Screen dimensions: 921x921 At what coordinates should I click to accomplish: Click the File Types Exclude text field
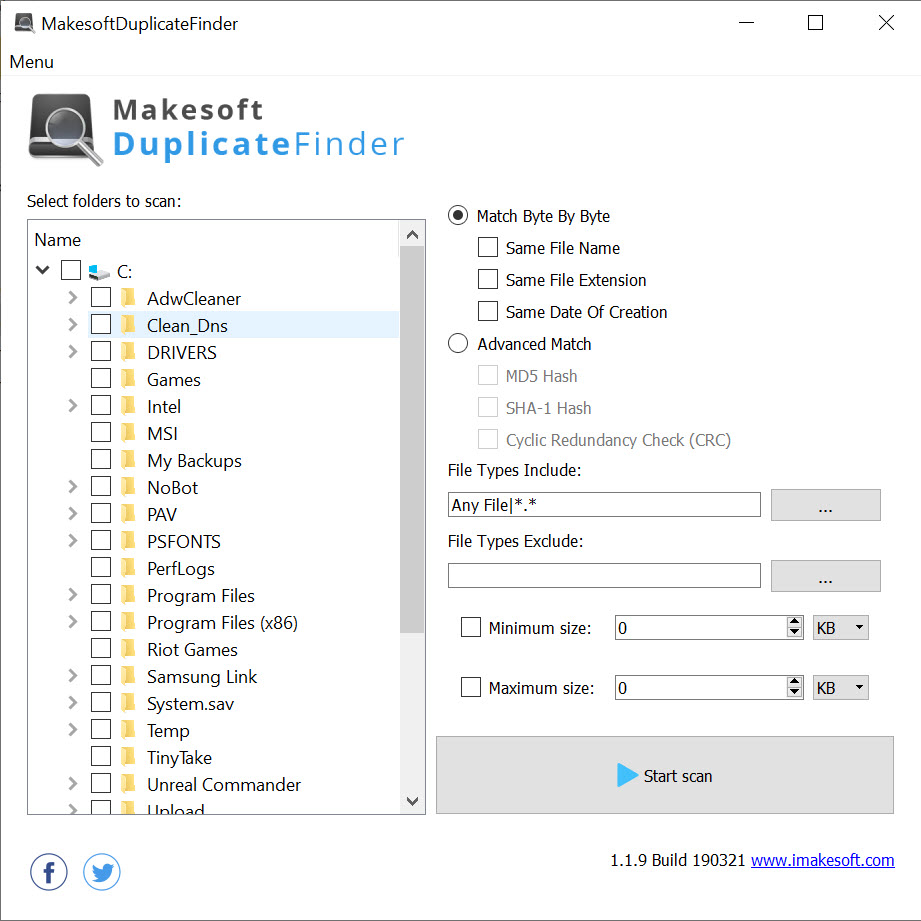point(604,576)
